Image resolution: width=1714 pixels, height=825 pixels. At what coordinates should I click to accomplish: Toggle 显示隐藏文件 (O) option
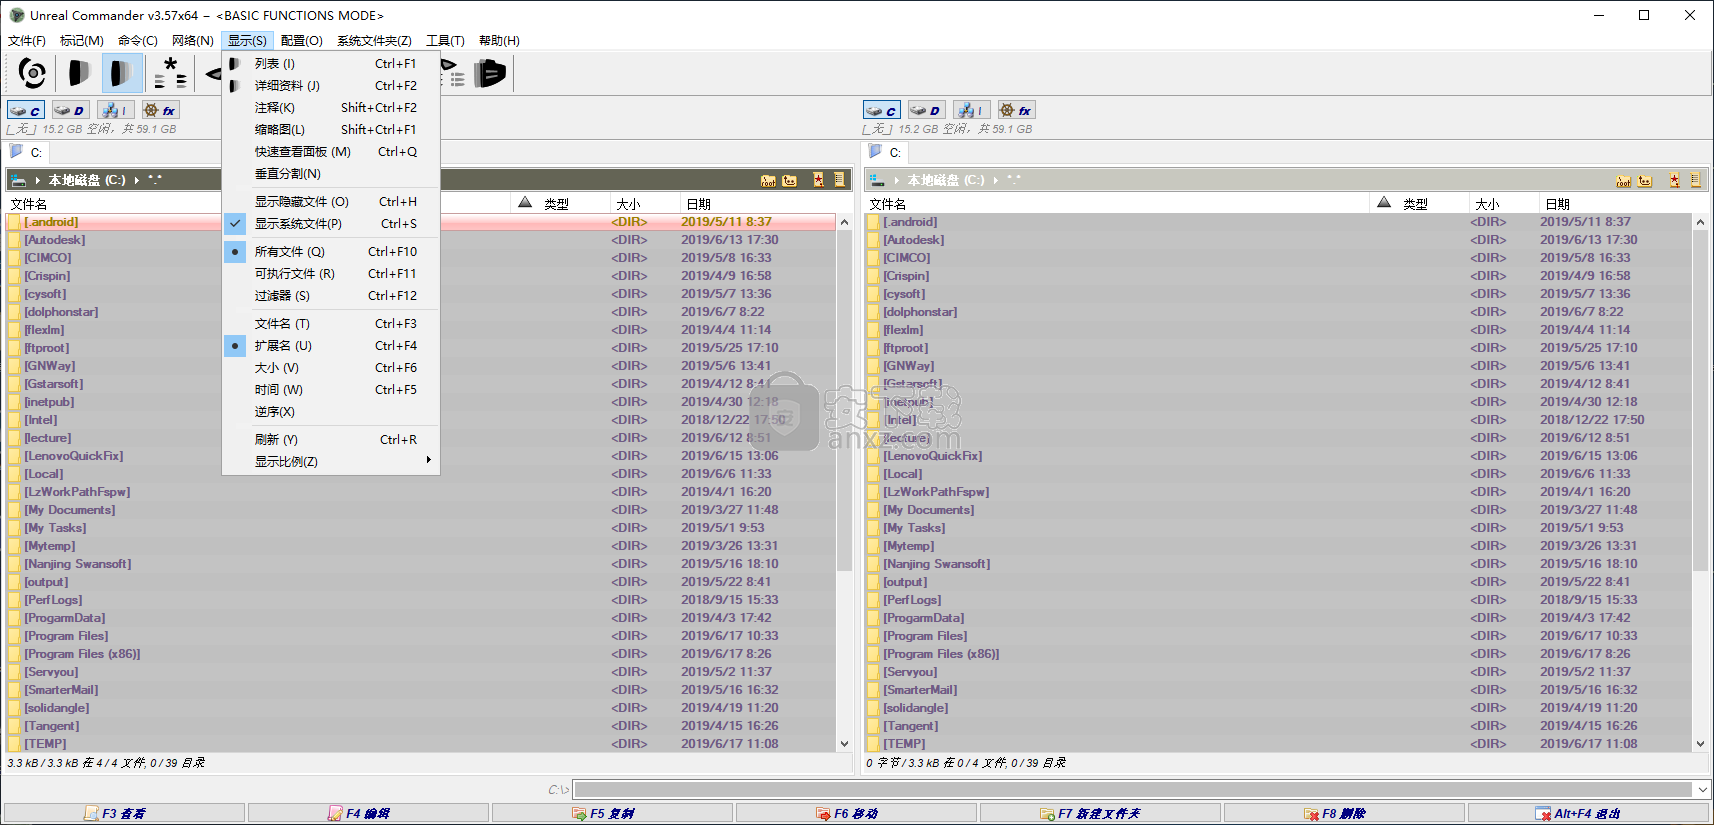331,202
